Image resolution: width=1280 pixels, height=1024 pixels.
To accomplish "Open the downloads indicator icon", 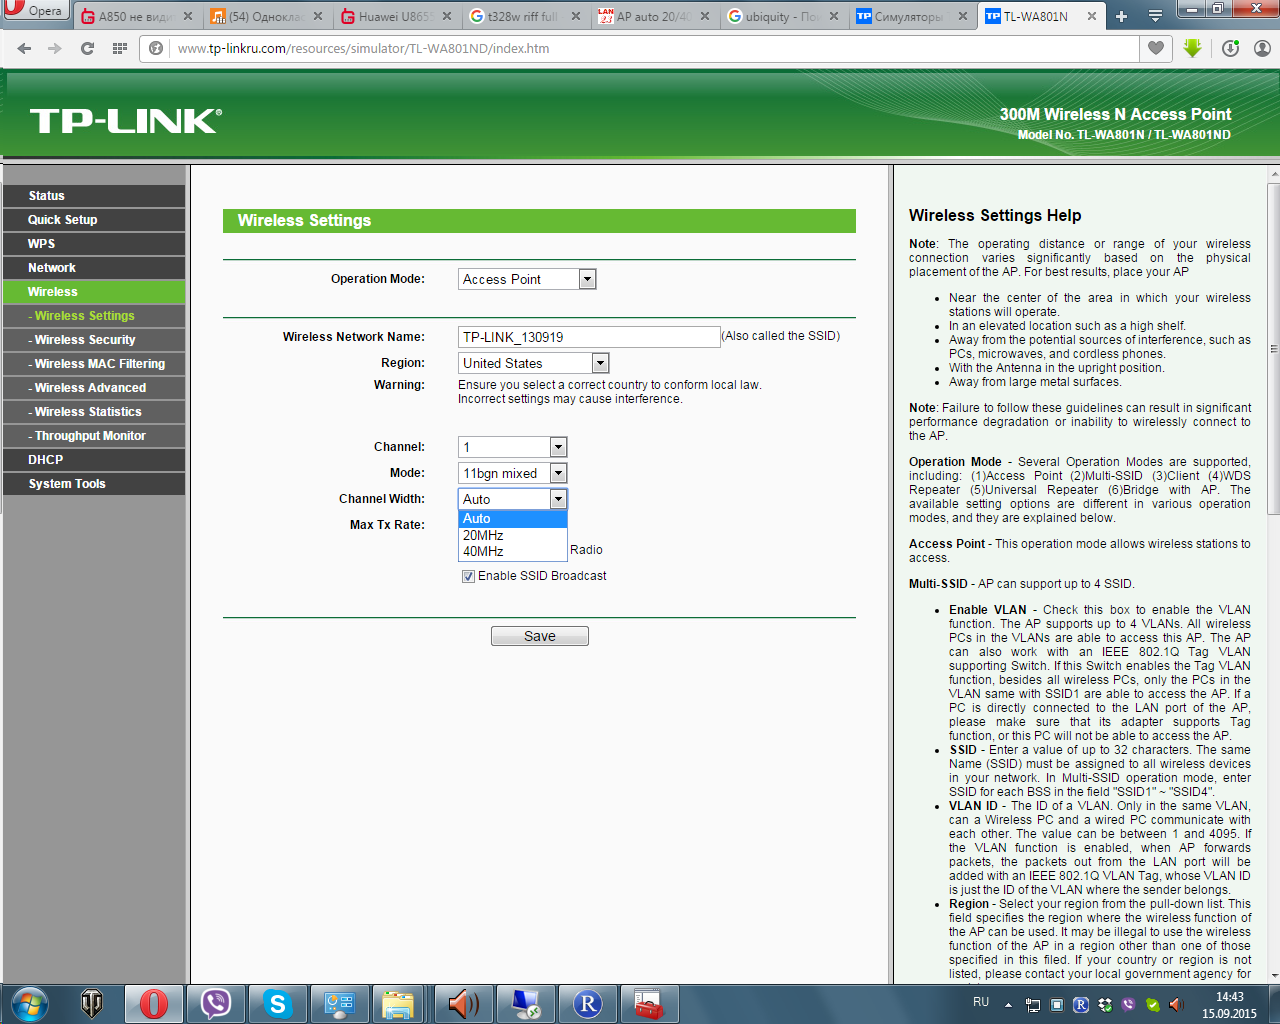I will pos(1230,48).
